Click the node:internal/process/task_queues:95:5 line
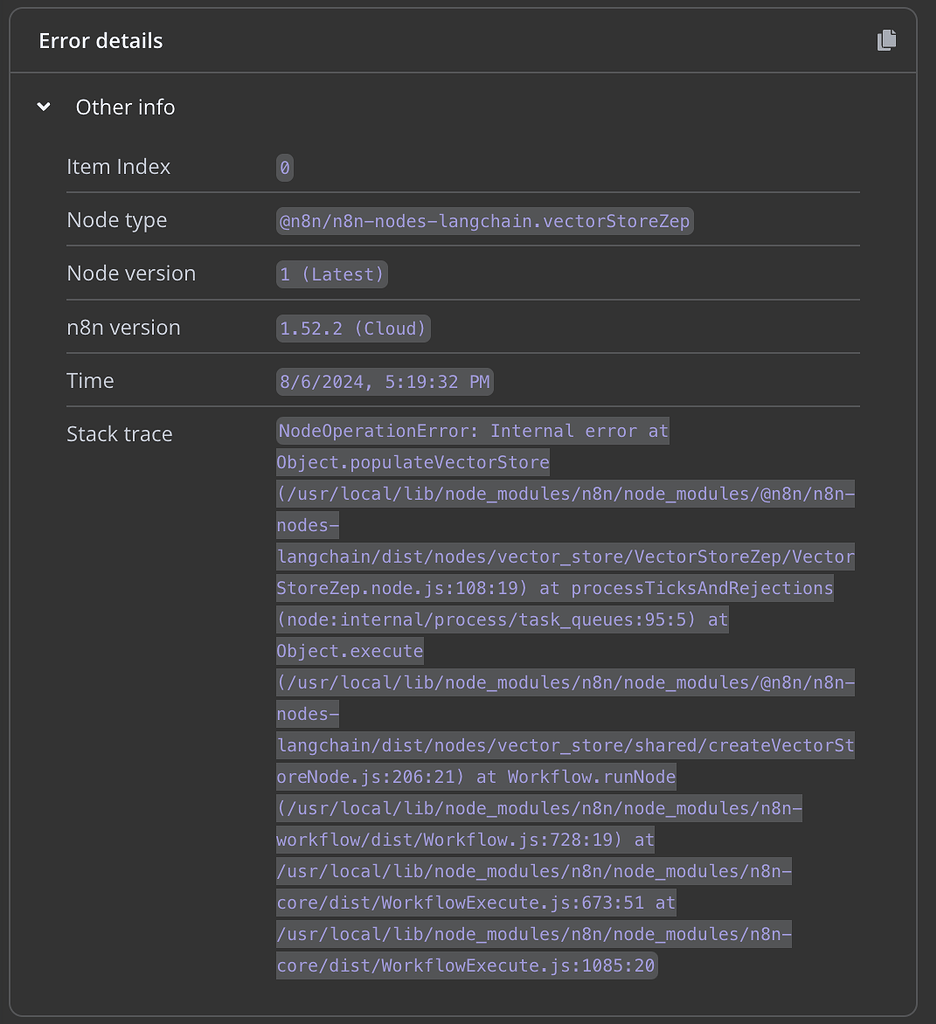The height and width of the screenshot is (1024, 936). [502, 620]
